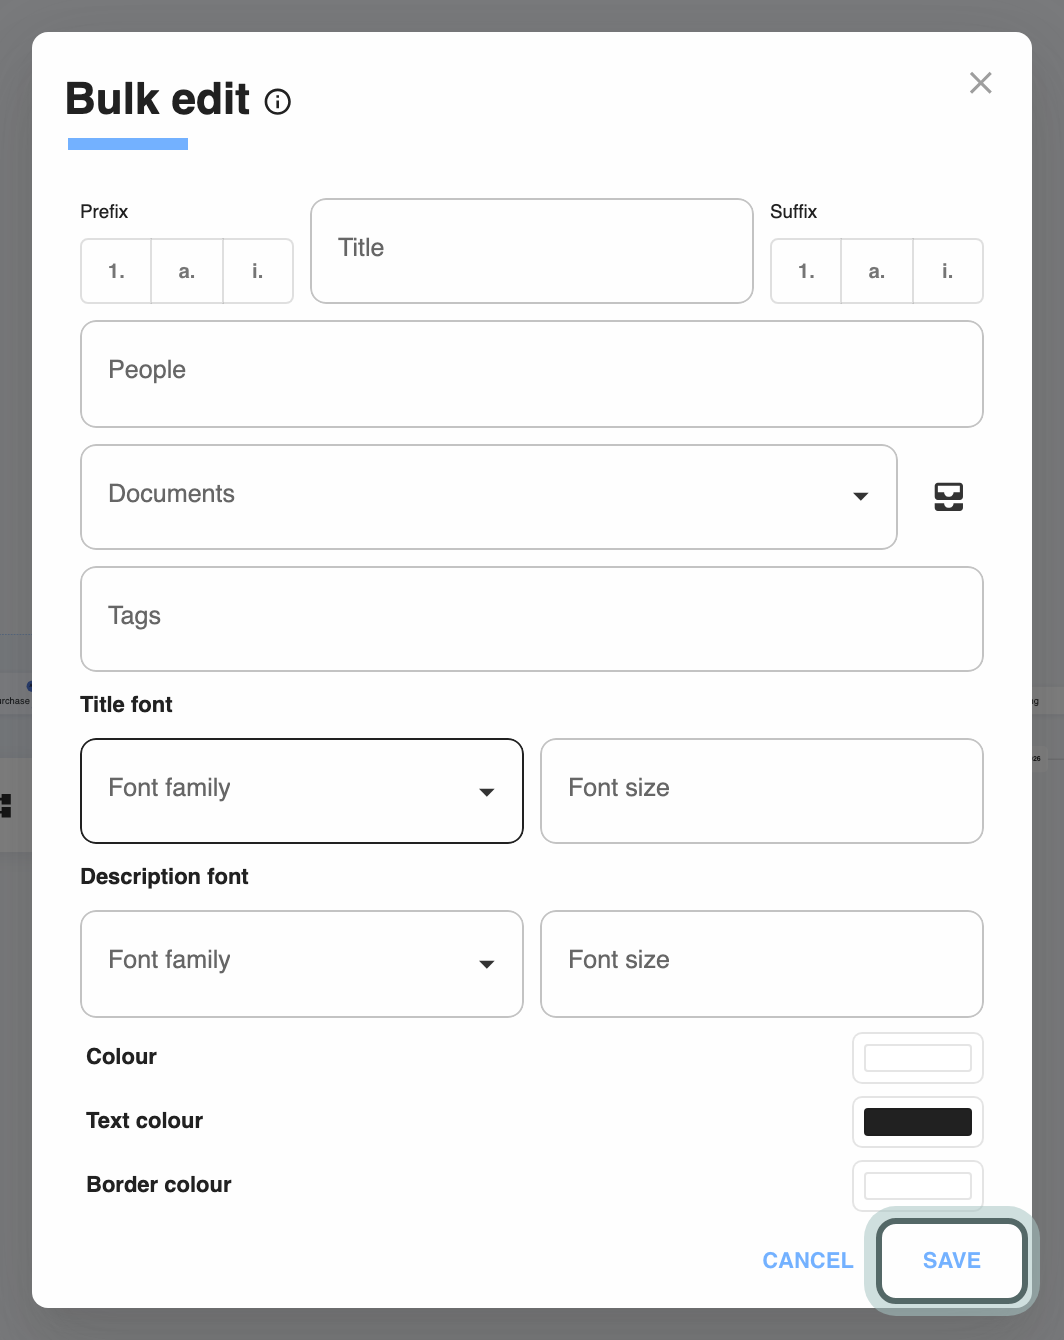Open Title font Font family dropdown
1064x1340 pixels.
302,791
